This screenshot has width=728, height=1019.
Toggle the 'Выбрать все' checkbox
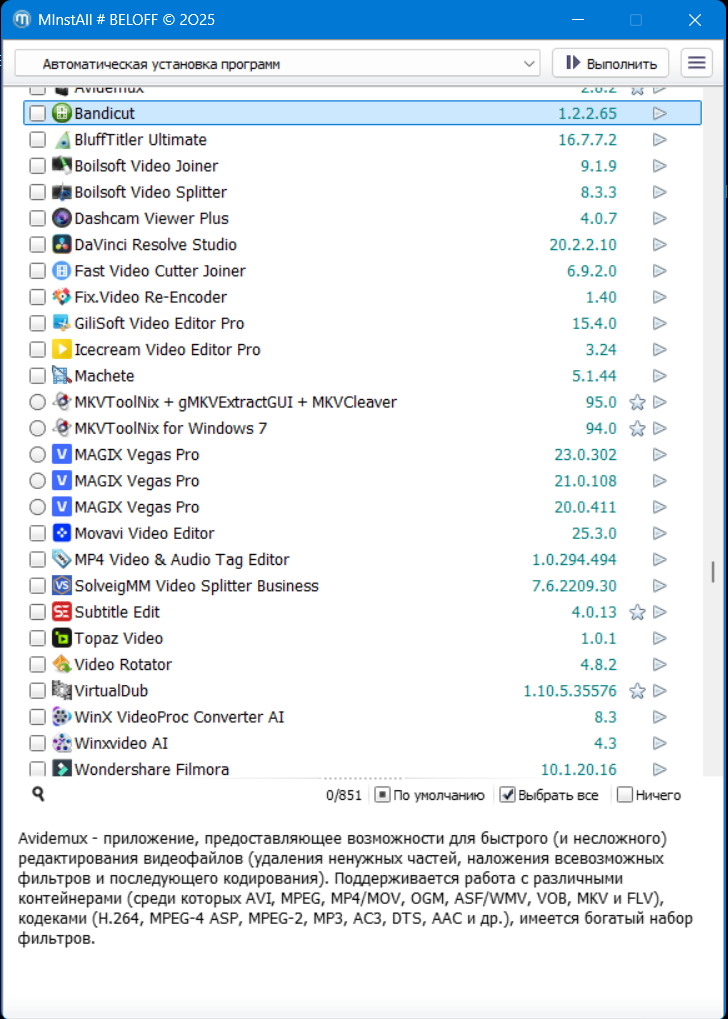pyautogui.click(x=508, y=795)
